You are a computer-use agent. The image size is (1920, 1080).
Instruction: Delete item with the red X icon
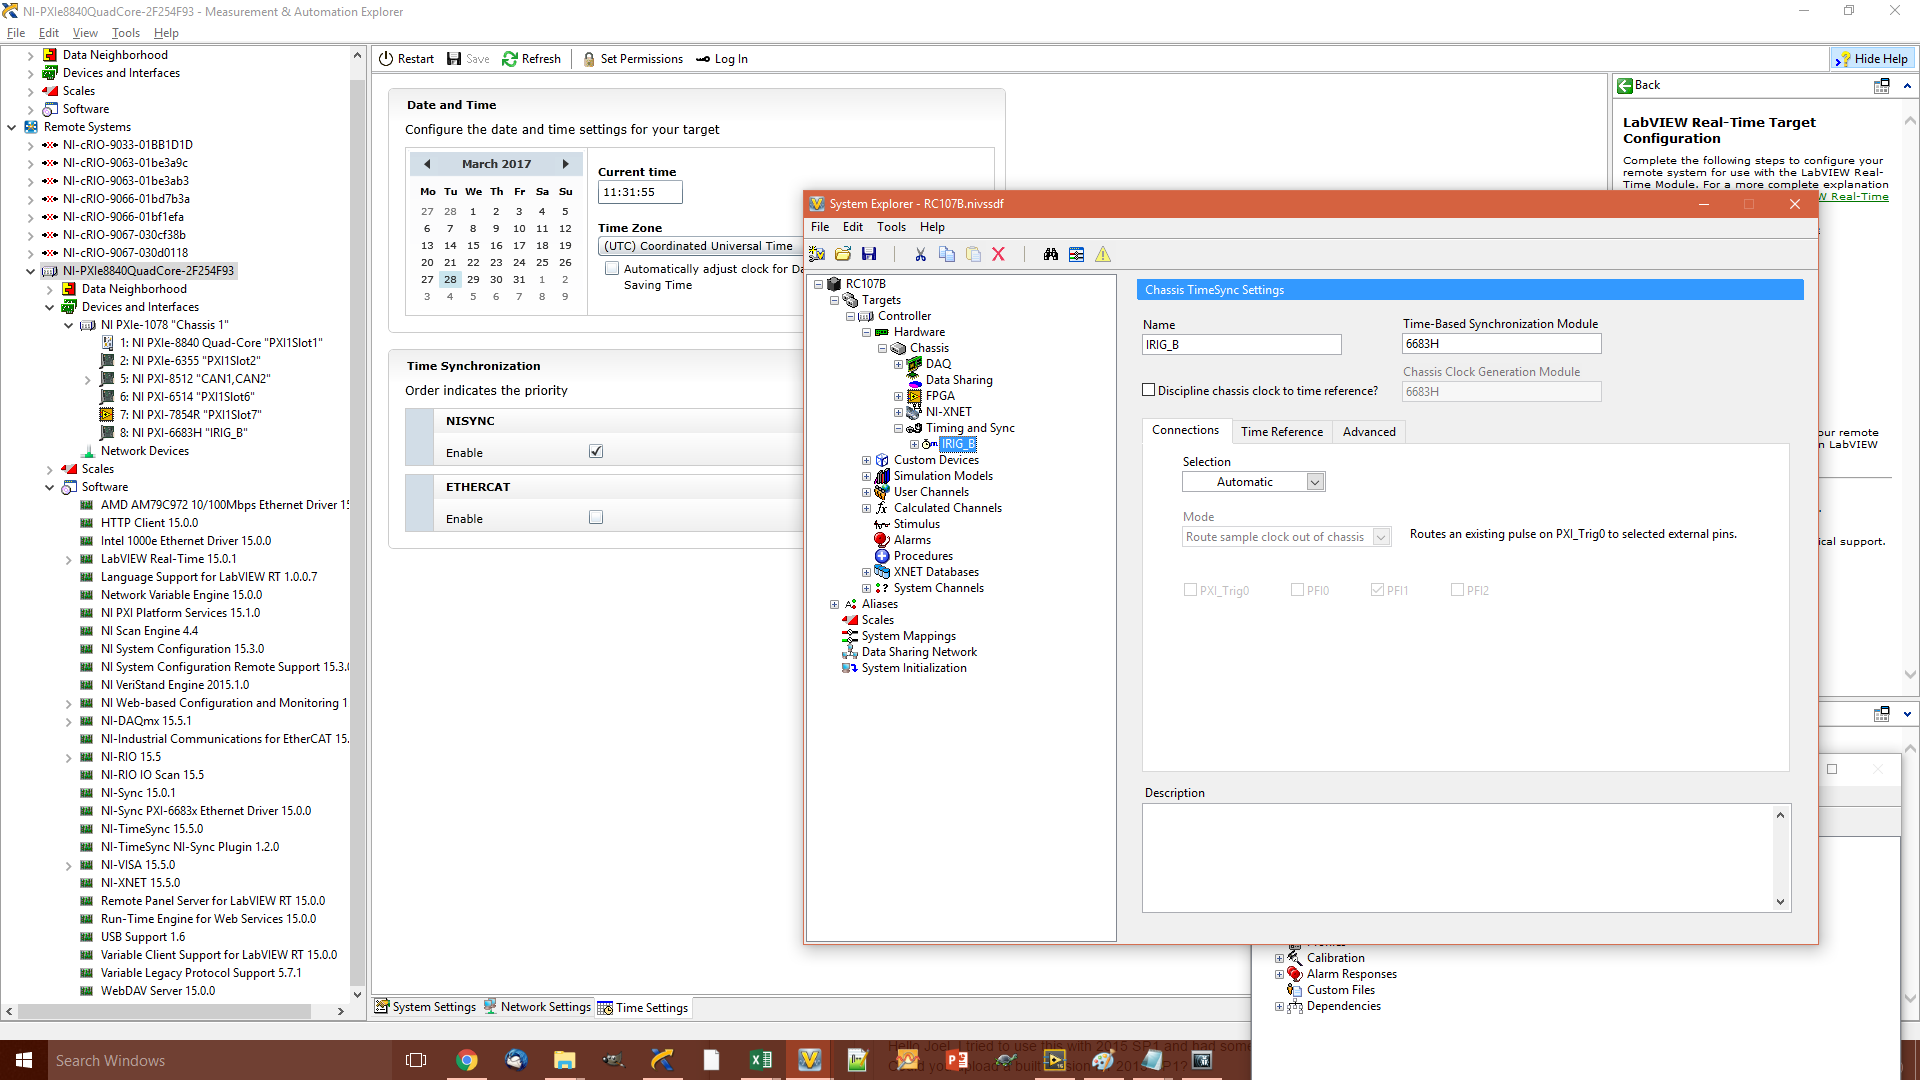(998, 254)
